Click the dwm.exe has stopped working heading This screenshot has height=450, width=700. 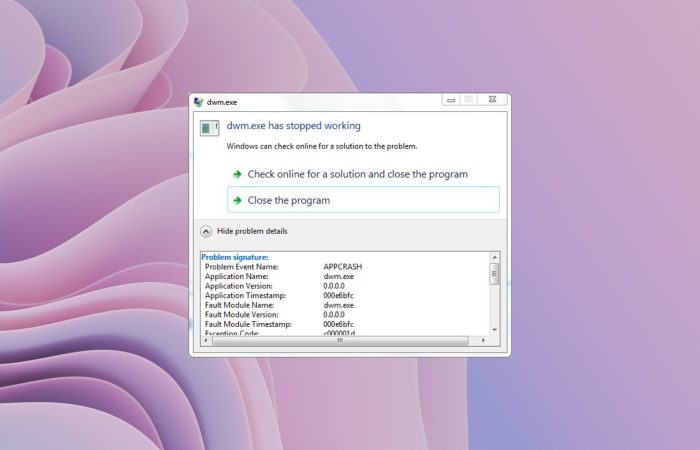pyautogui.click(x=293, y=126)
